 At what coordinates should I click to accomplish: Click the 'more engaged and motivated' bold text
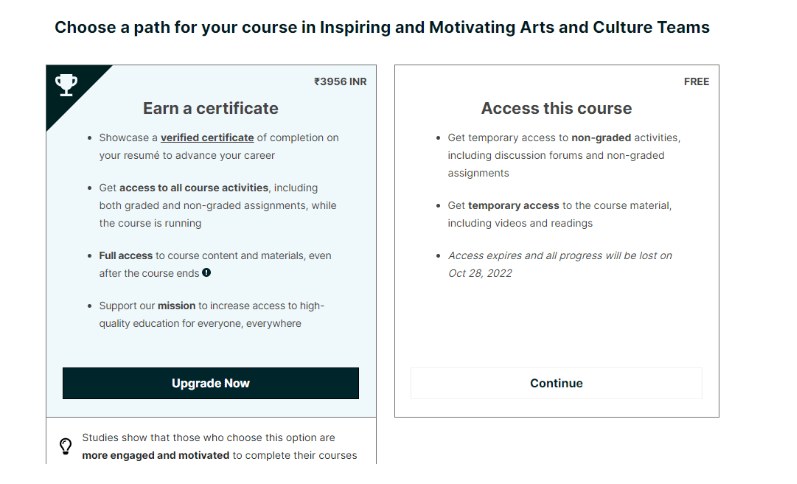coord(156,456)
